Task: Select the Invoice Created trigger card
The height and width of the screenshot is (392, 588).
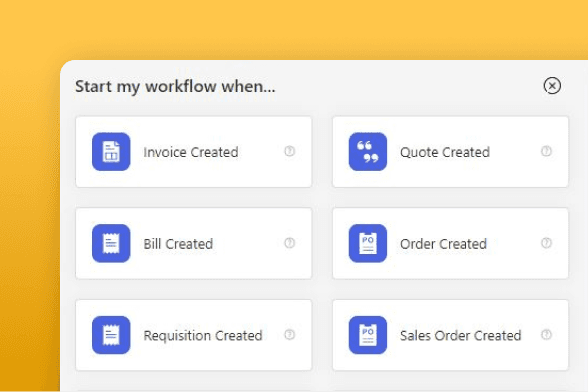Action: [x=194, y=152]
